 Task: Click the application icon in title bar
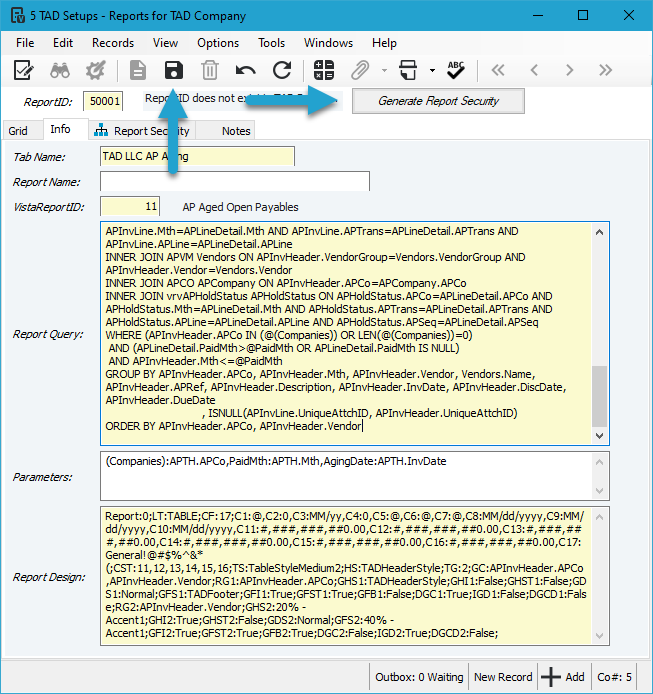17,16
